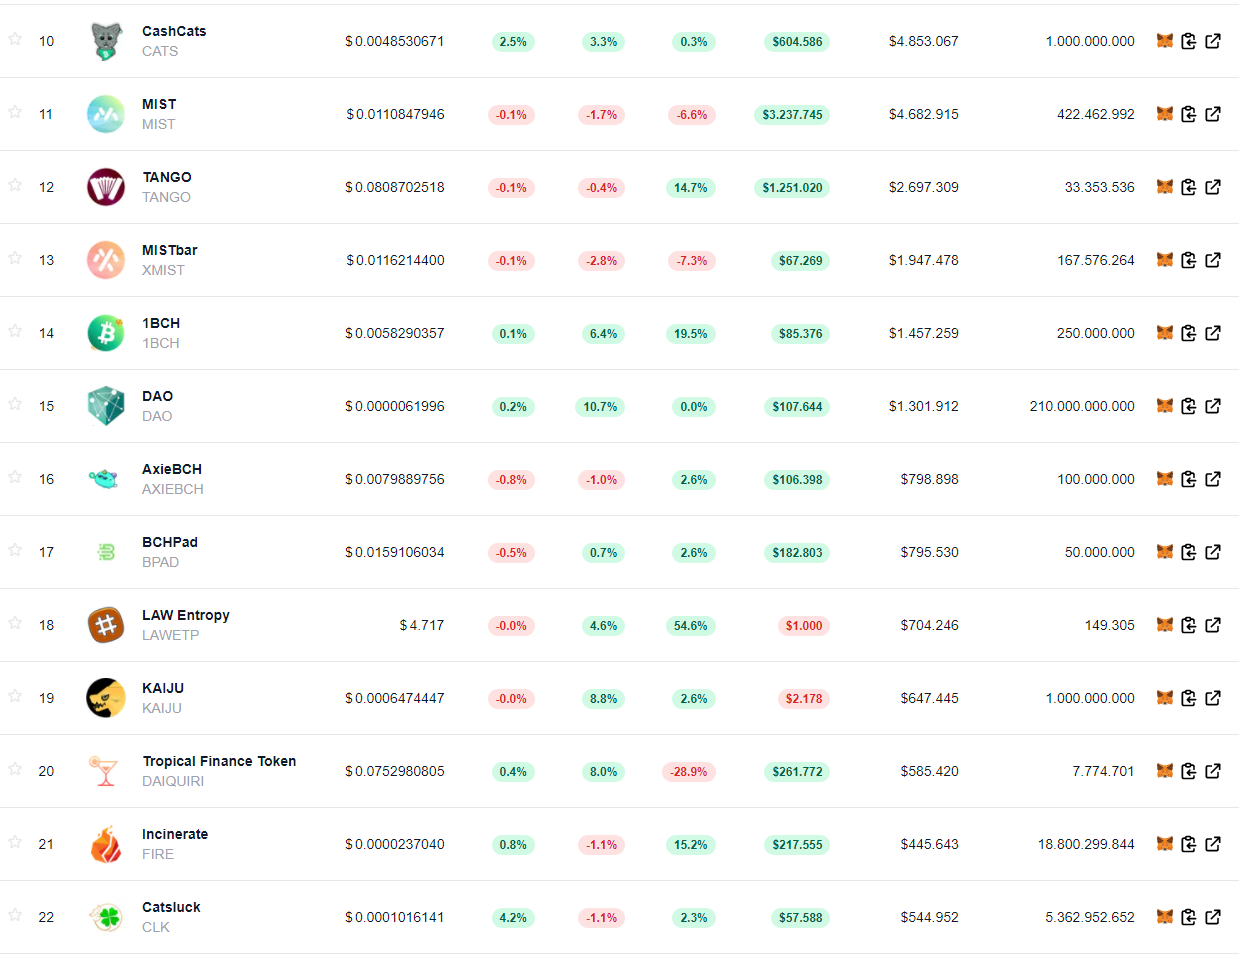
Task: Copy DAO token address icon
Action: pos(1189,406)
